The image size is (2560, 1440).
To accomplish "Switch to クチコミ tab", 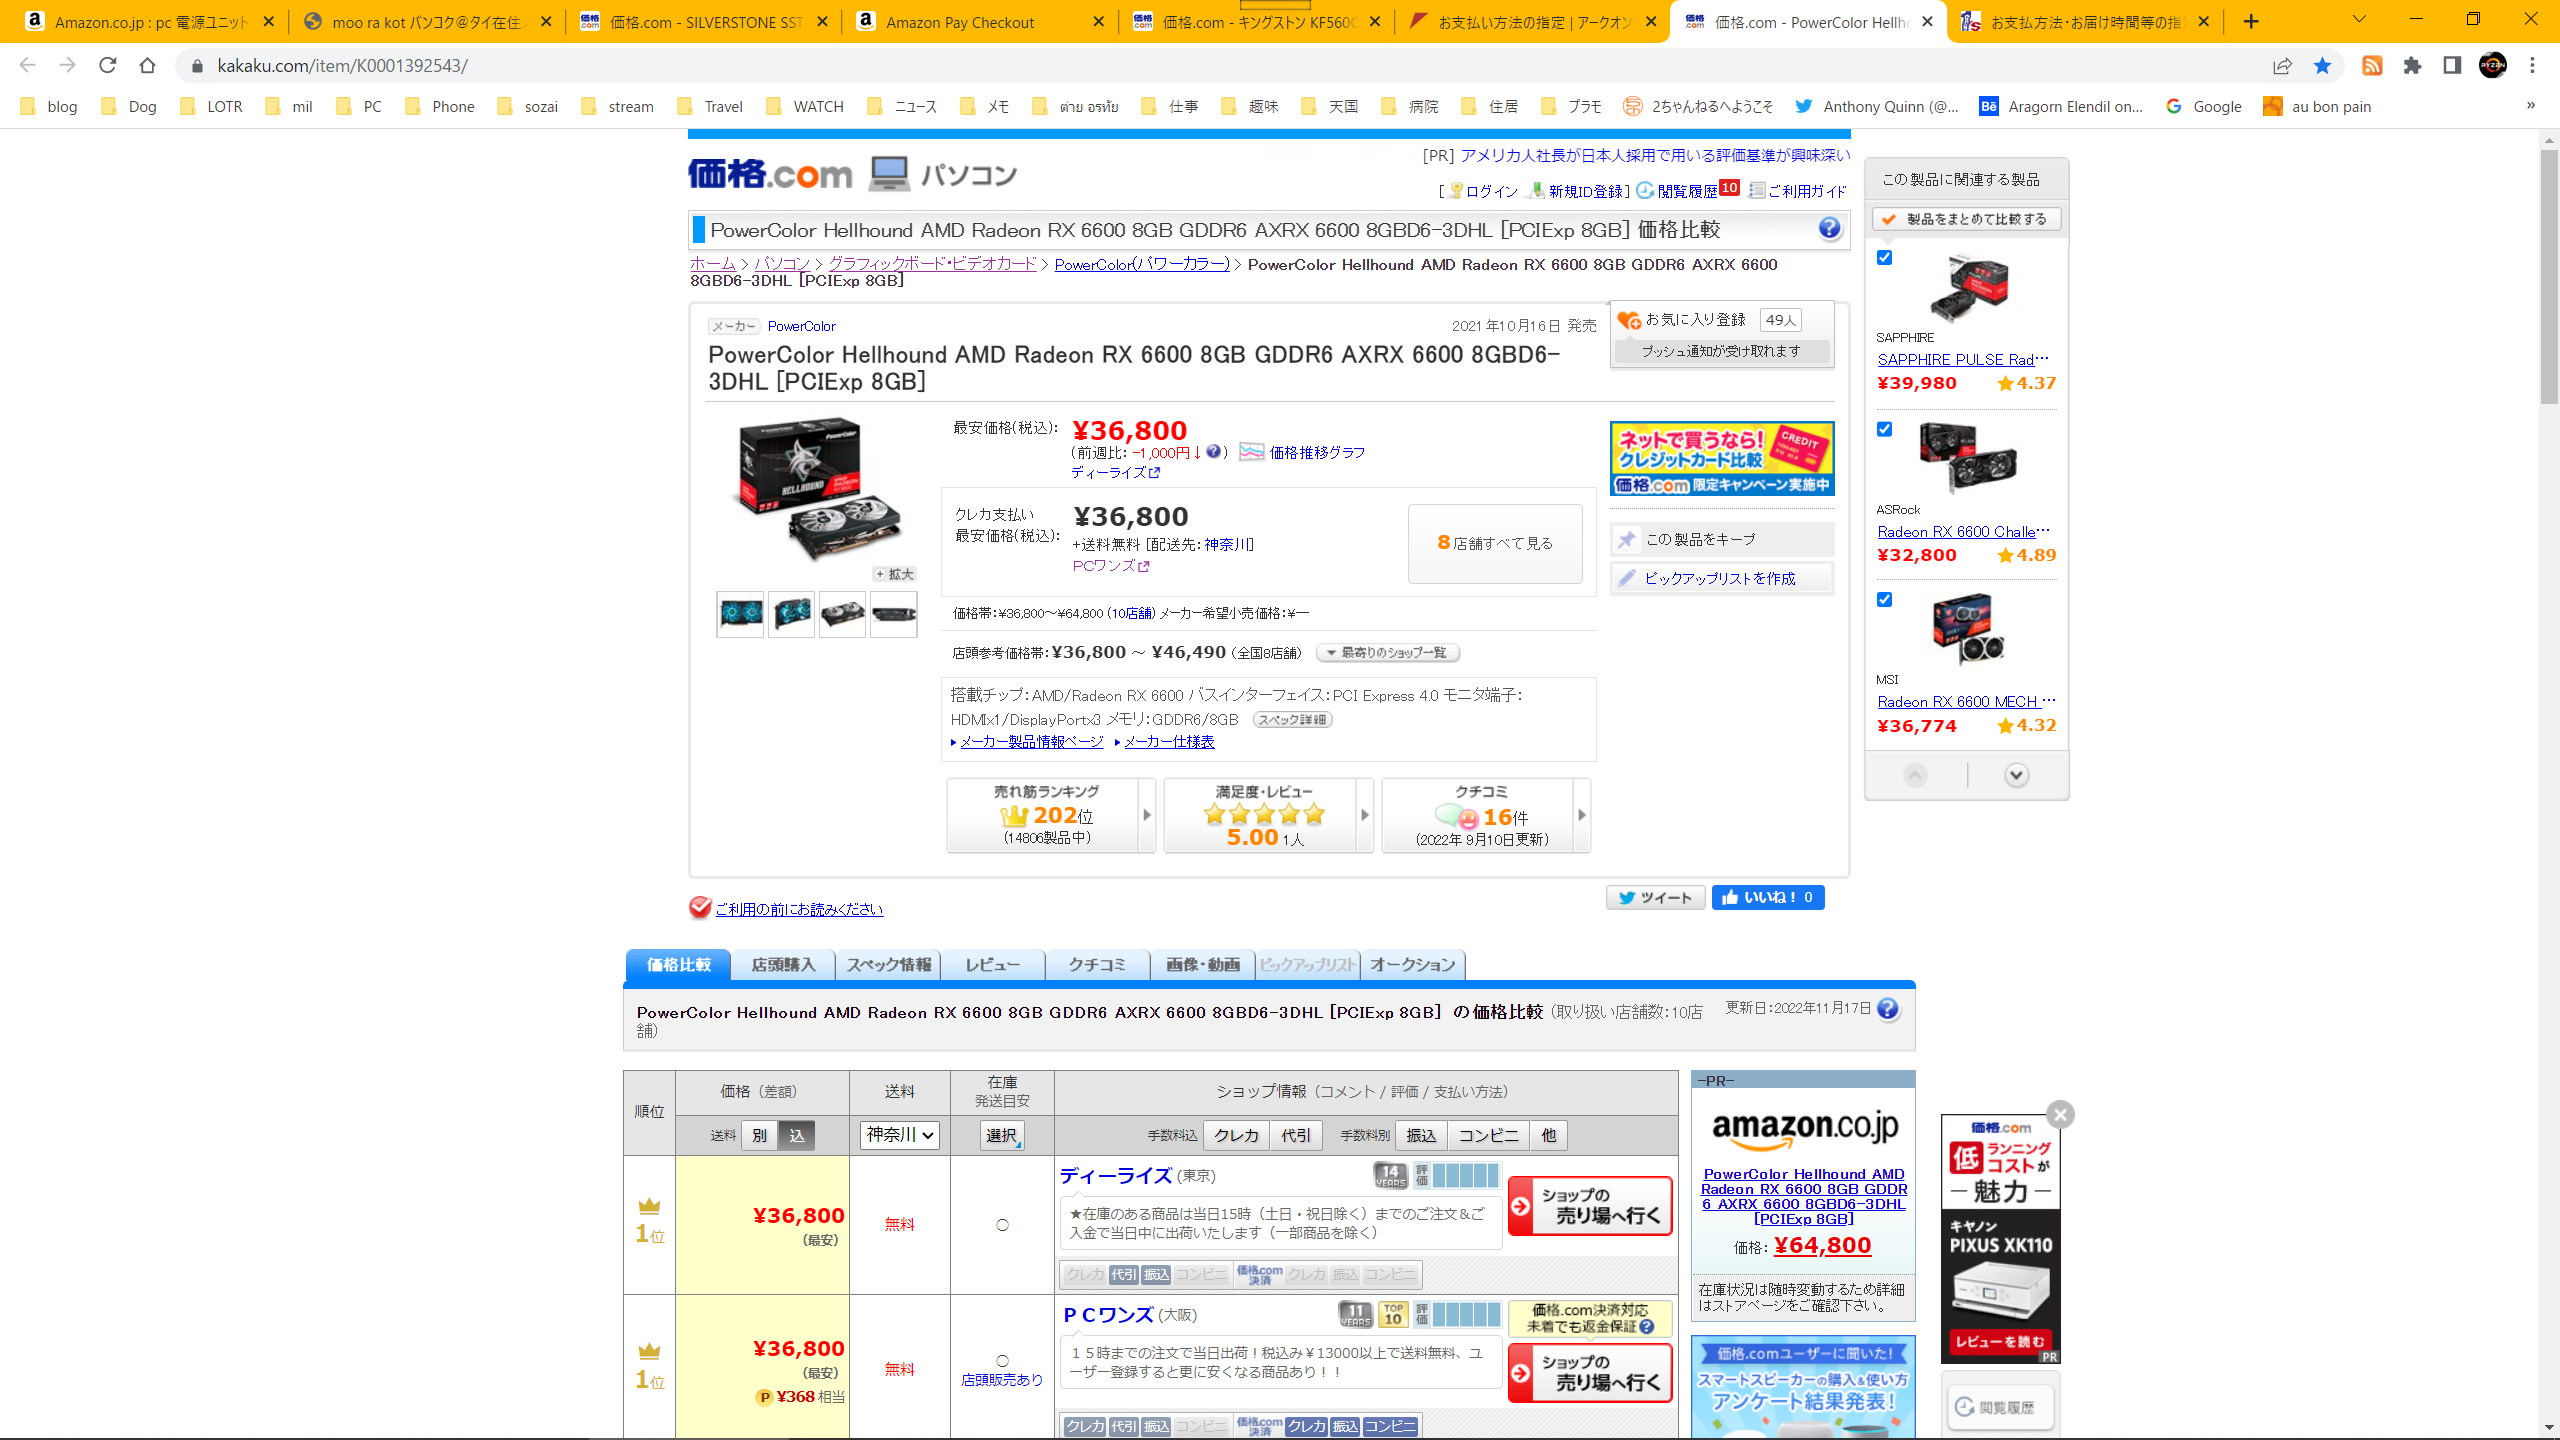I will tap(1098, 965).
